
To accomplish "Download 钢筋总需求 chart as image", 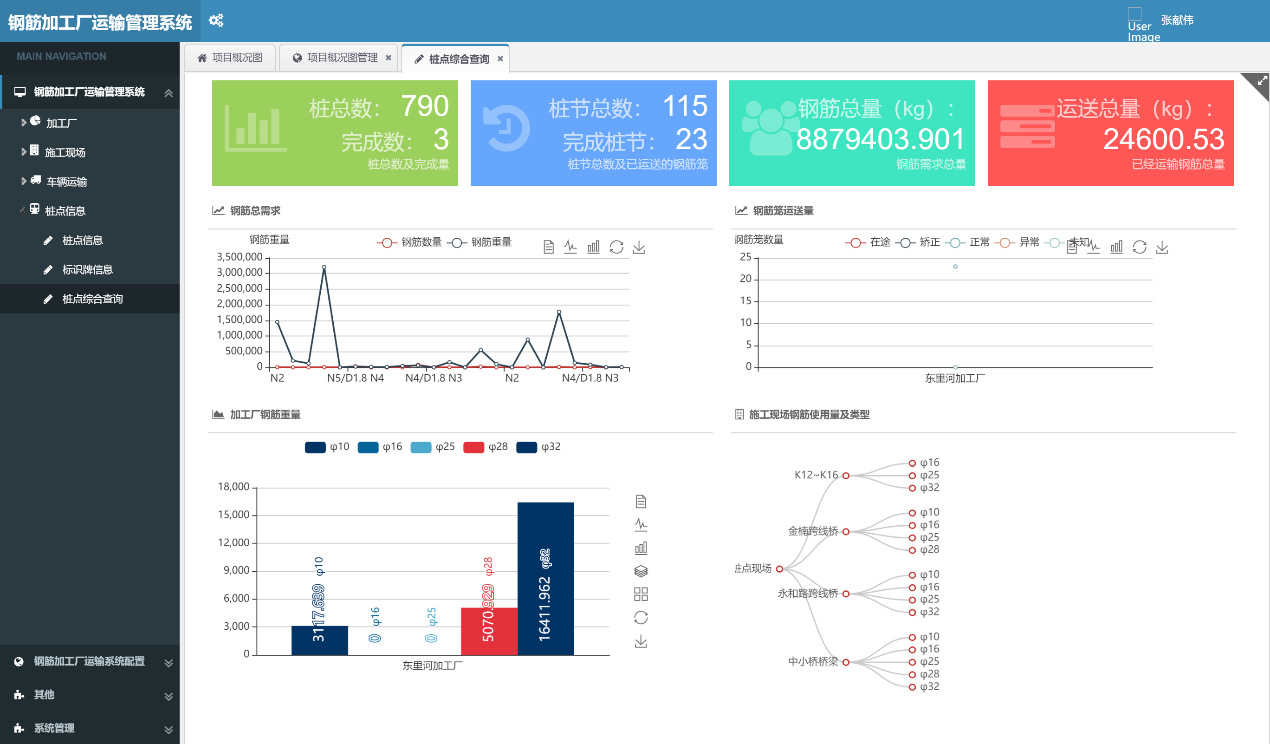I will coord(639,247).
